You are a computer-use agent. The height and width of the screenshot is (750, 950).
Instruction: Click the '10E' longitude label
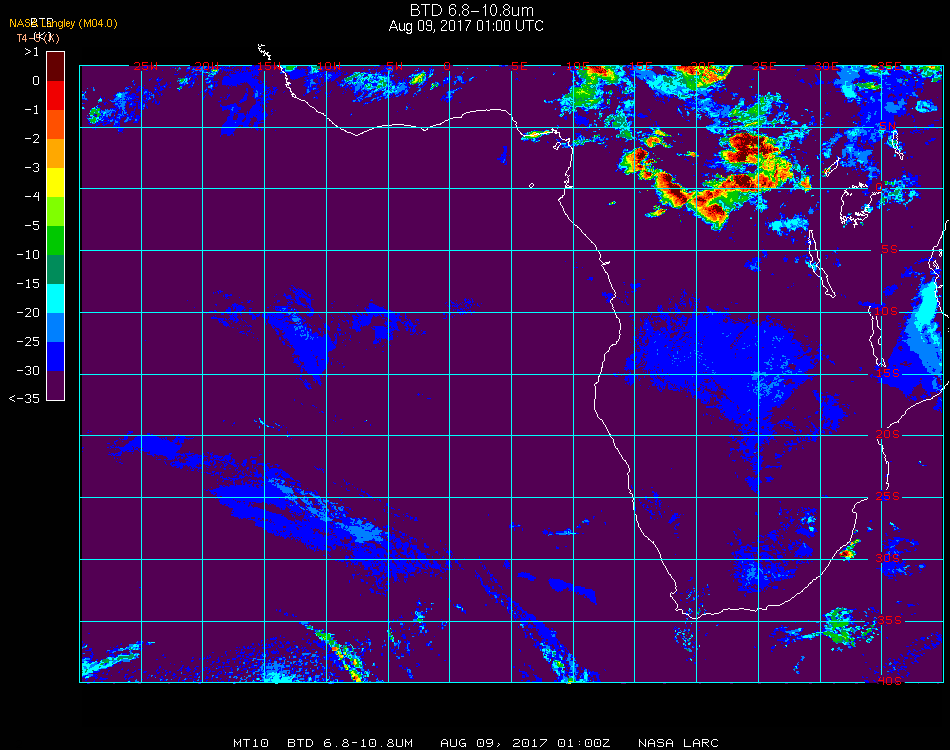pos(578,66)
